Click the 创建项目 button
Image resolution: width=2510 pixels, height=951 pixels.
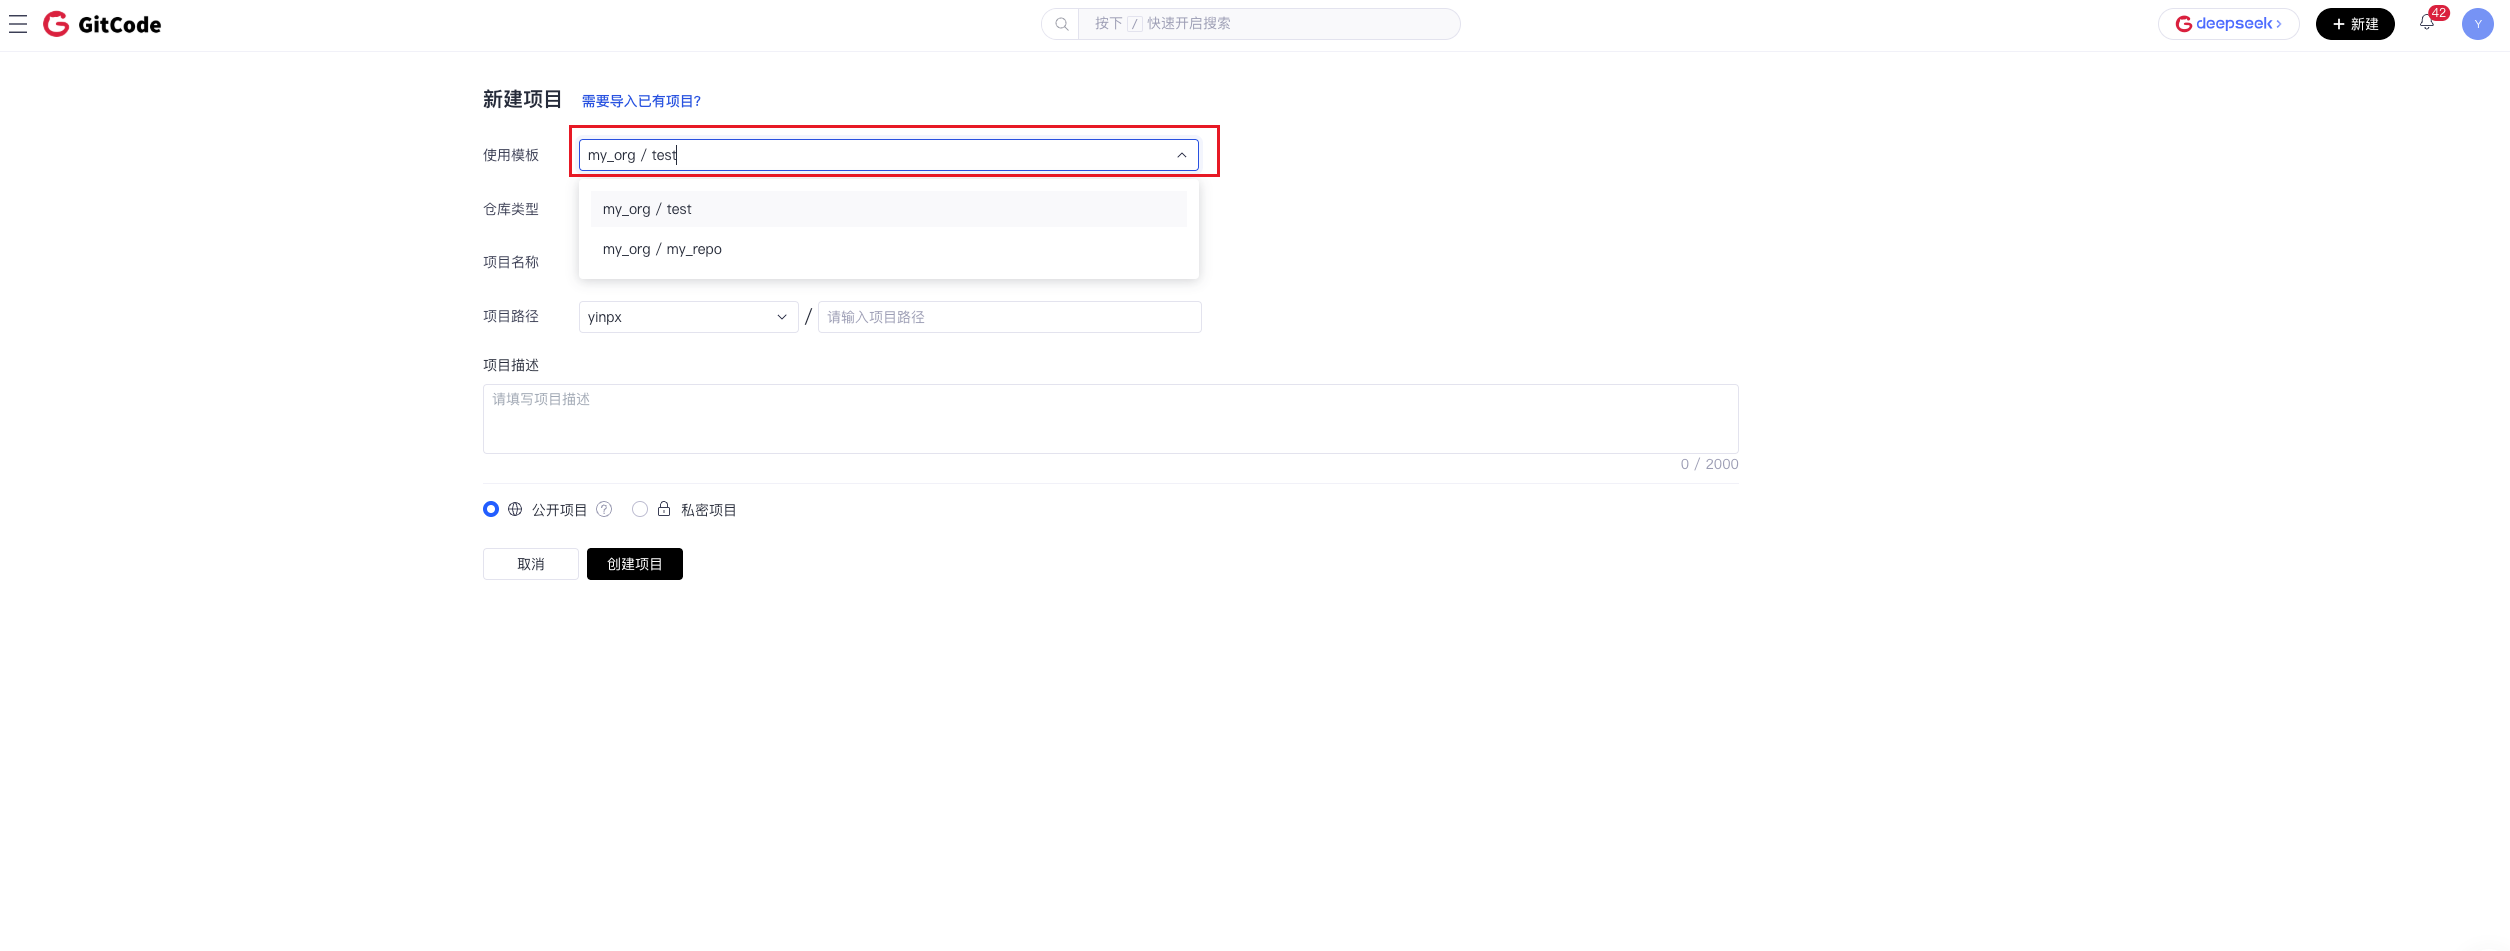click(x=634, y=564)
